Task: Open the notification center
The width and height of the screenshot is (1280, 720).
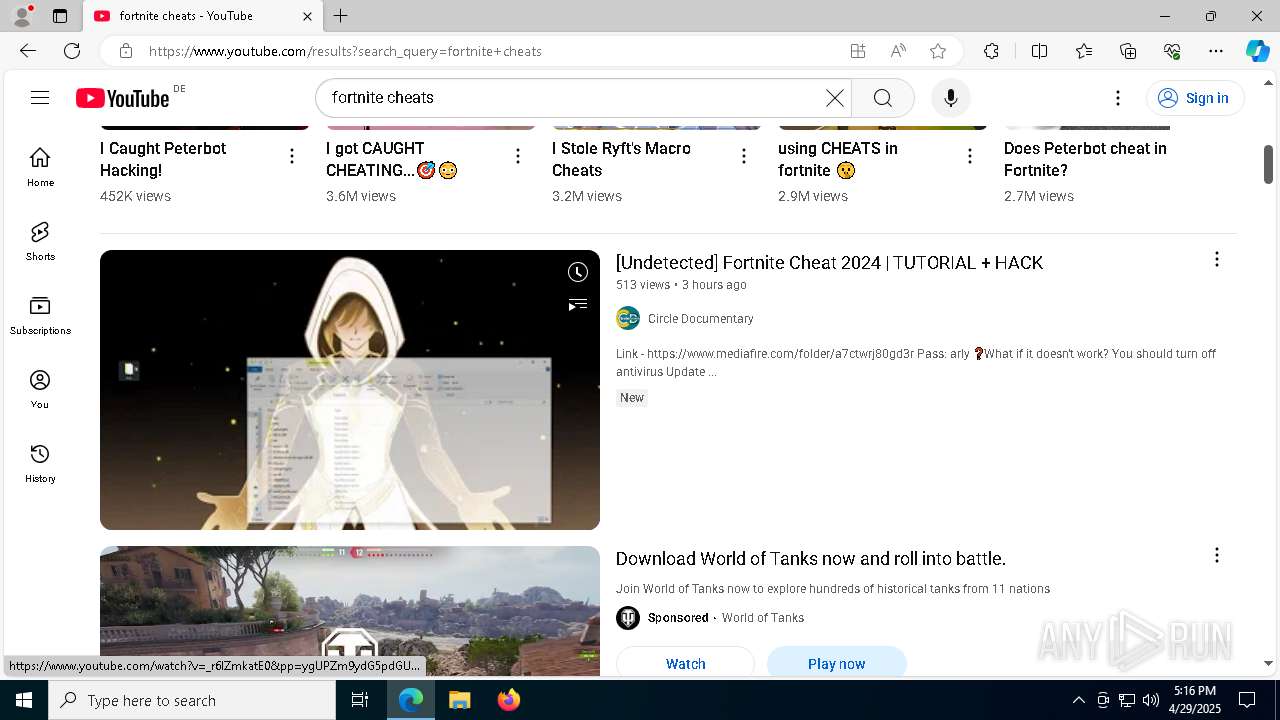Action: (x=1247, y=700)
